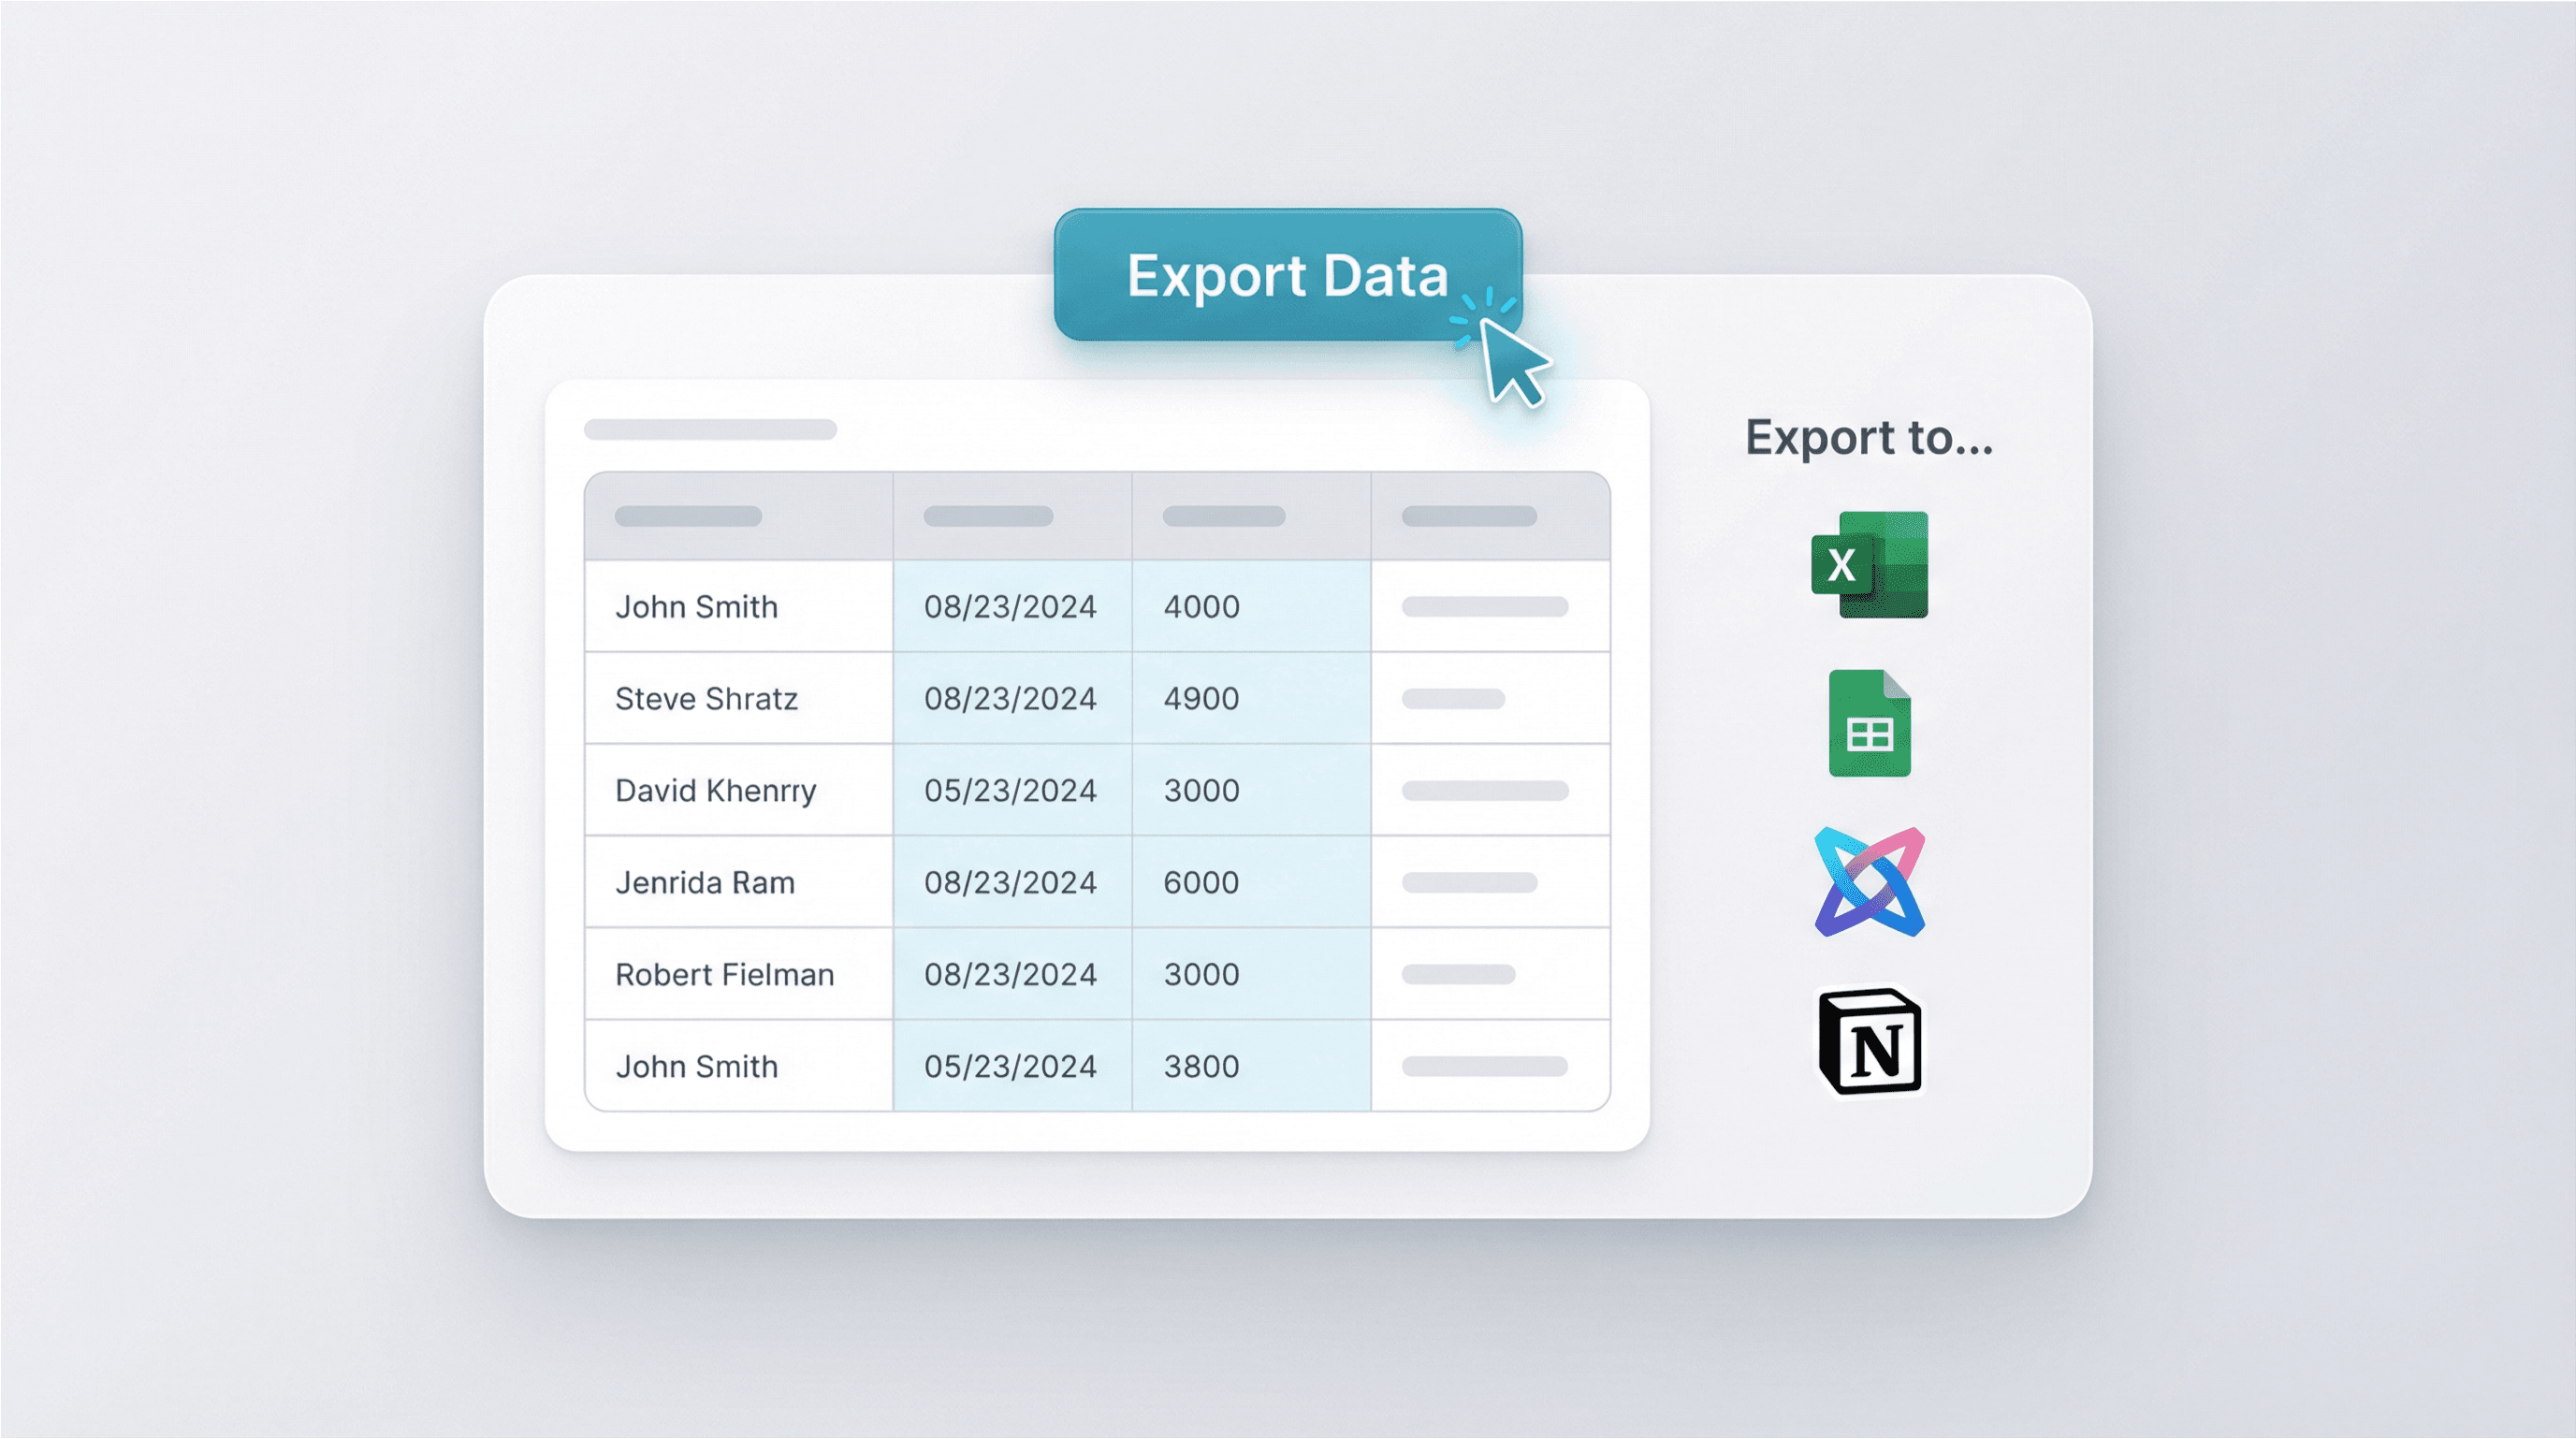Viewport: 2576px width, 1439px height.
Task: Select John Smith in the first row
Action: (x=697, y=606)
